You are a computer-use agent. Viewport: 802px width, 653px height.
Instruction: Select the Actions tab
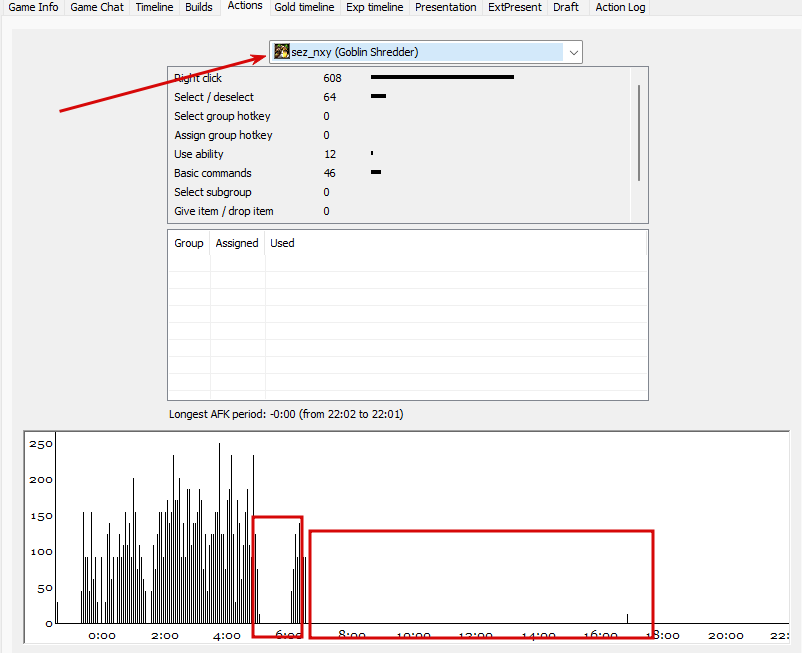click(x=245, y=6)
